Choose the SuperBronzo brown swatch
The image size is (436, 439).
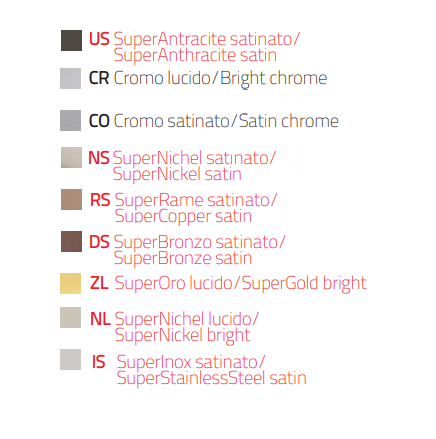point(71,241)
